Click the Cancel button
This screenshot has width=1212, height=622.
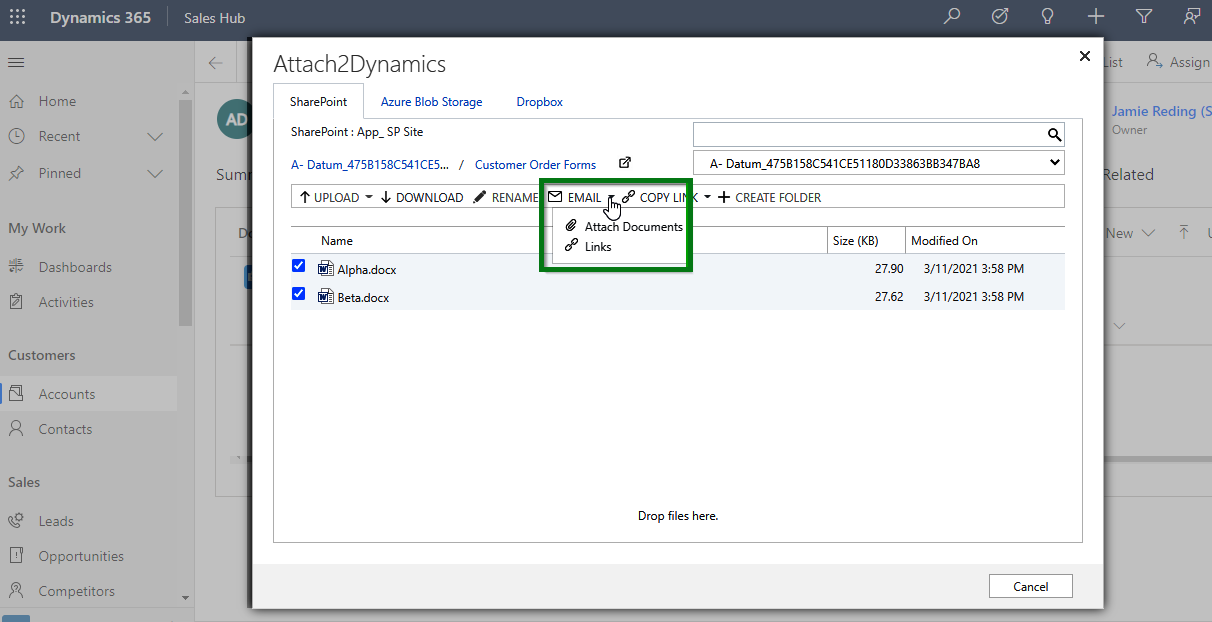pyautogui.click(x=1030, y=586)
